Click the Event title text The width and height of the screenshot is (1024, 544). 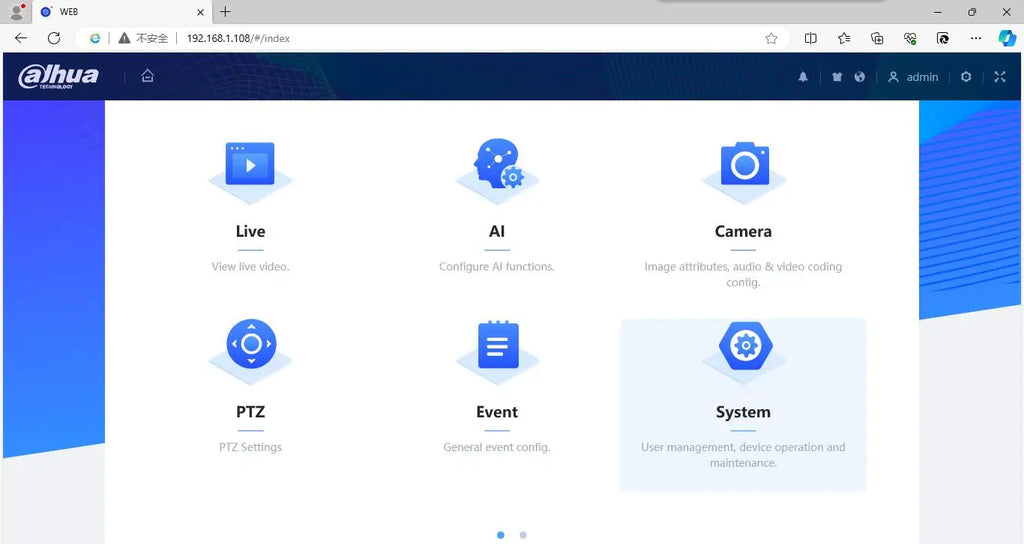pos(497,411)
